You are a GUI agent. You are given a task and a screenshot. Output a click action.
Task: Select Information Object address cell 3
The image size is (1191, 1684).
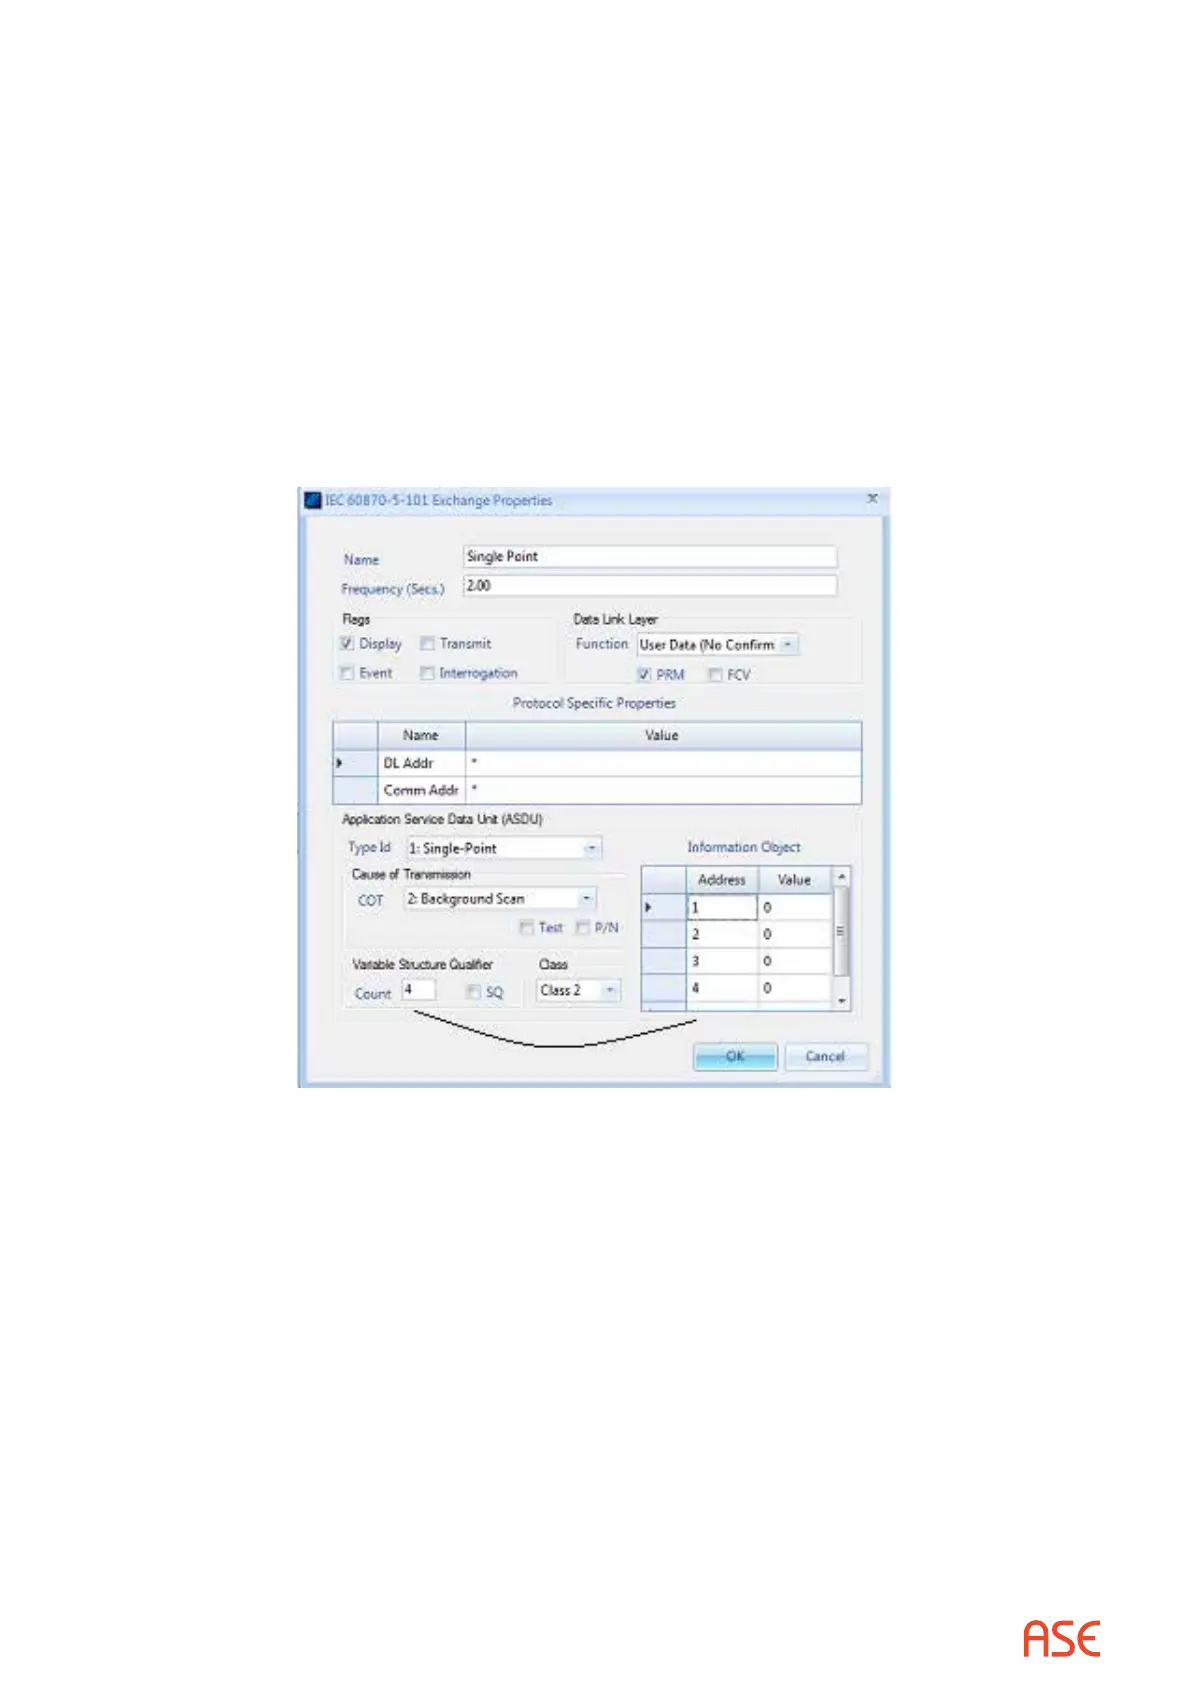coord(722,961)
